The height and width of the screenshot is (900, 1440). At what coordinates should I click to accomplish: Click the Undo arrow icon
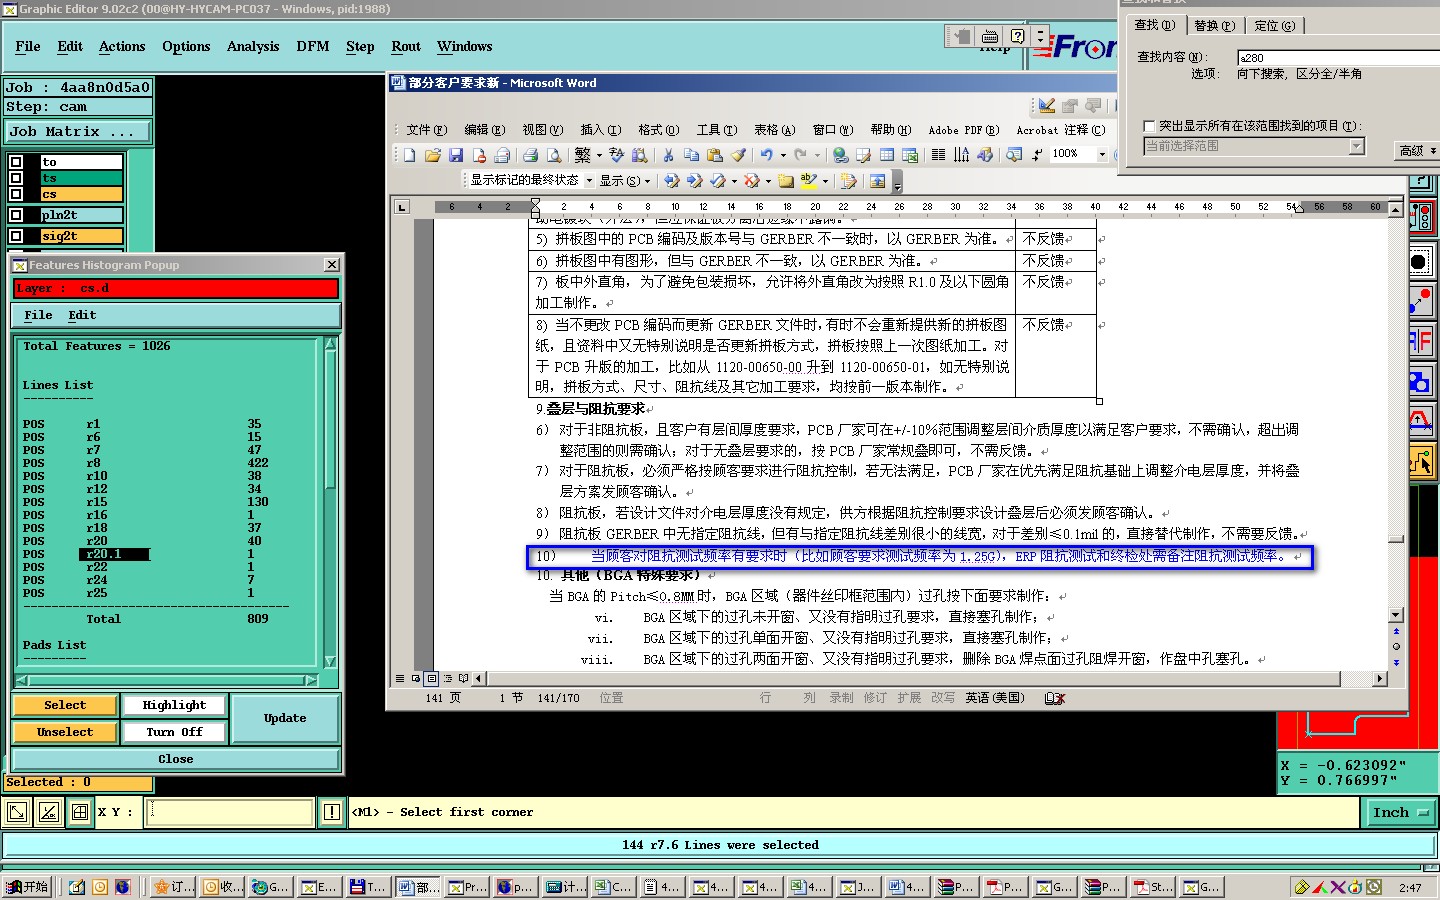click(766, 155)
